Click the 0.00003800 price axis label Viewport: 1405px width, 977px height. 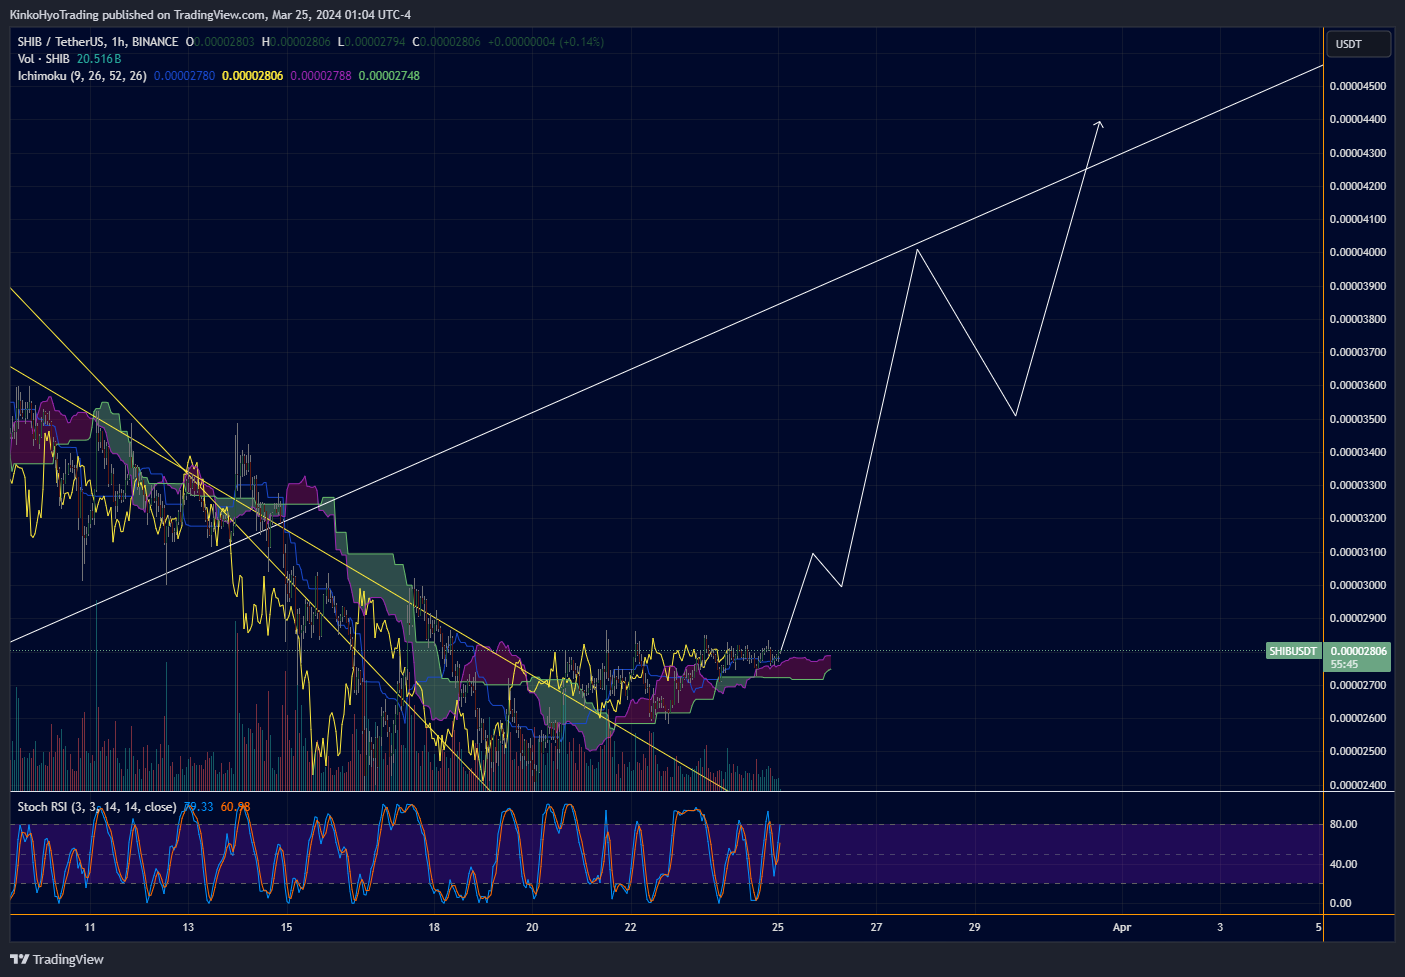tap(1358, 319)
